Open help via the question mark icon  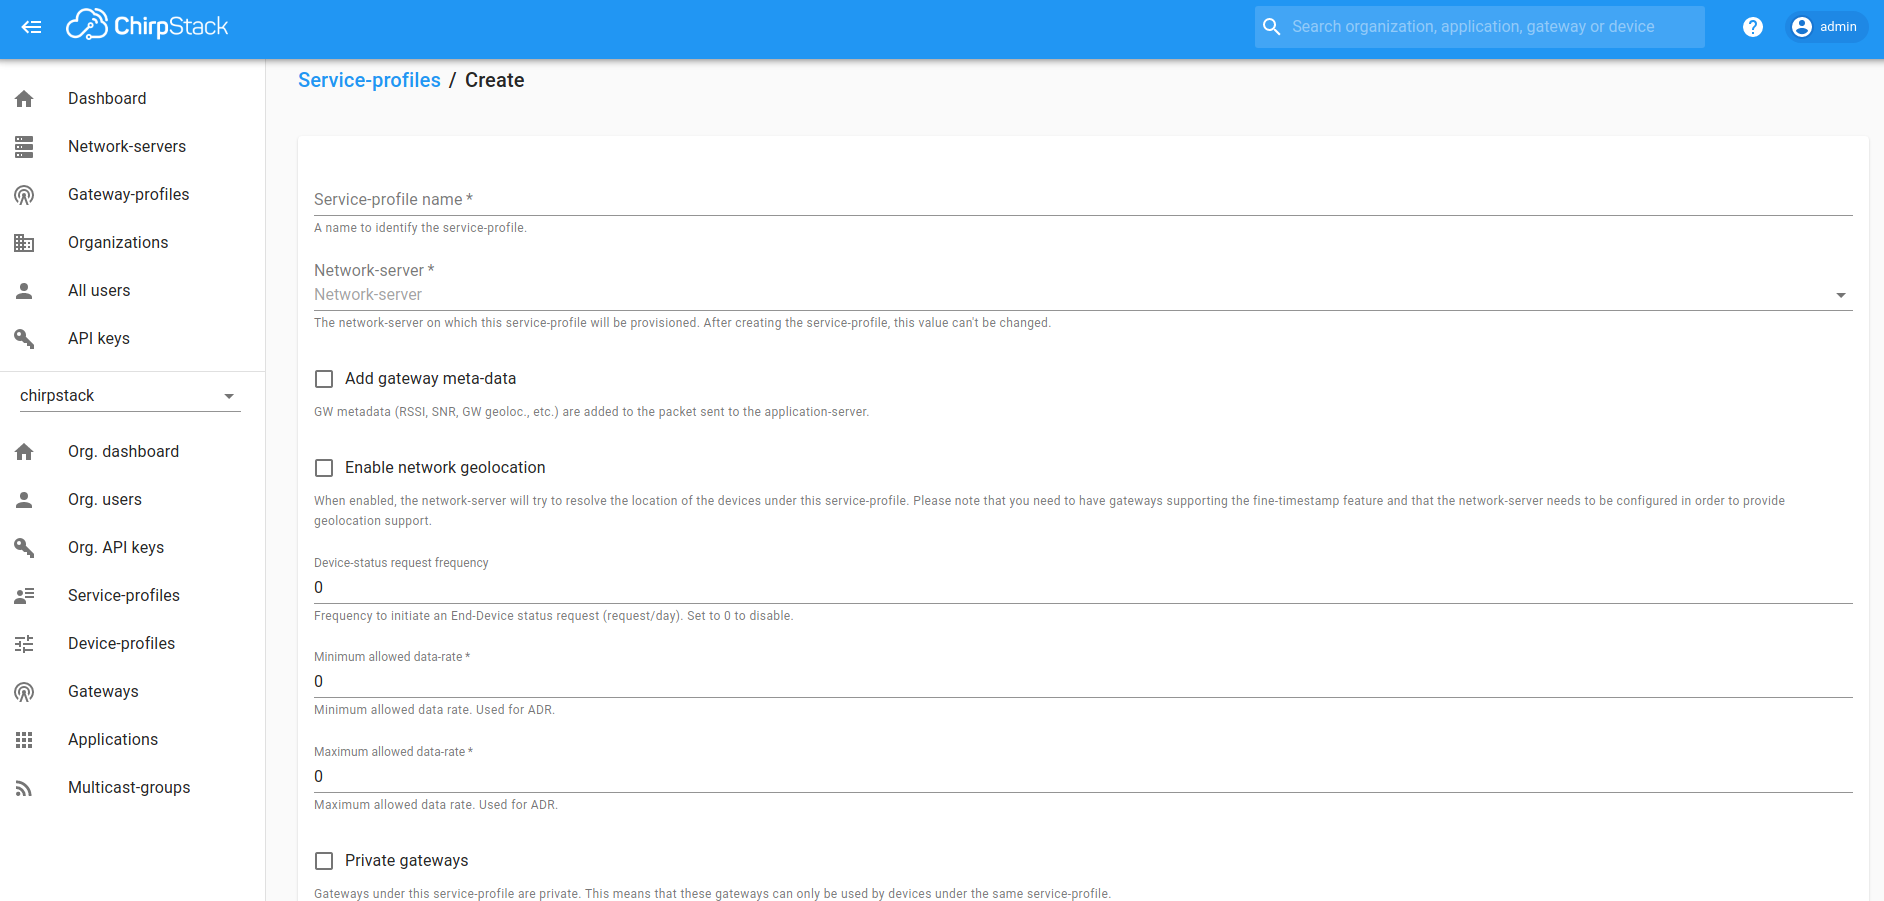[1752, 27]
